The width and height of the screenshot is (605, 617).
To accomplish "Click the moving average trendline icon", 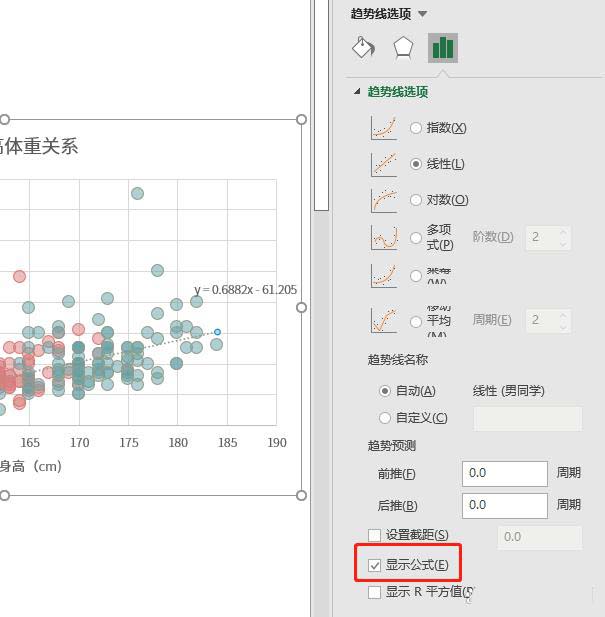I will click(x=384, y=320).
